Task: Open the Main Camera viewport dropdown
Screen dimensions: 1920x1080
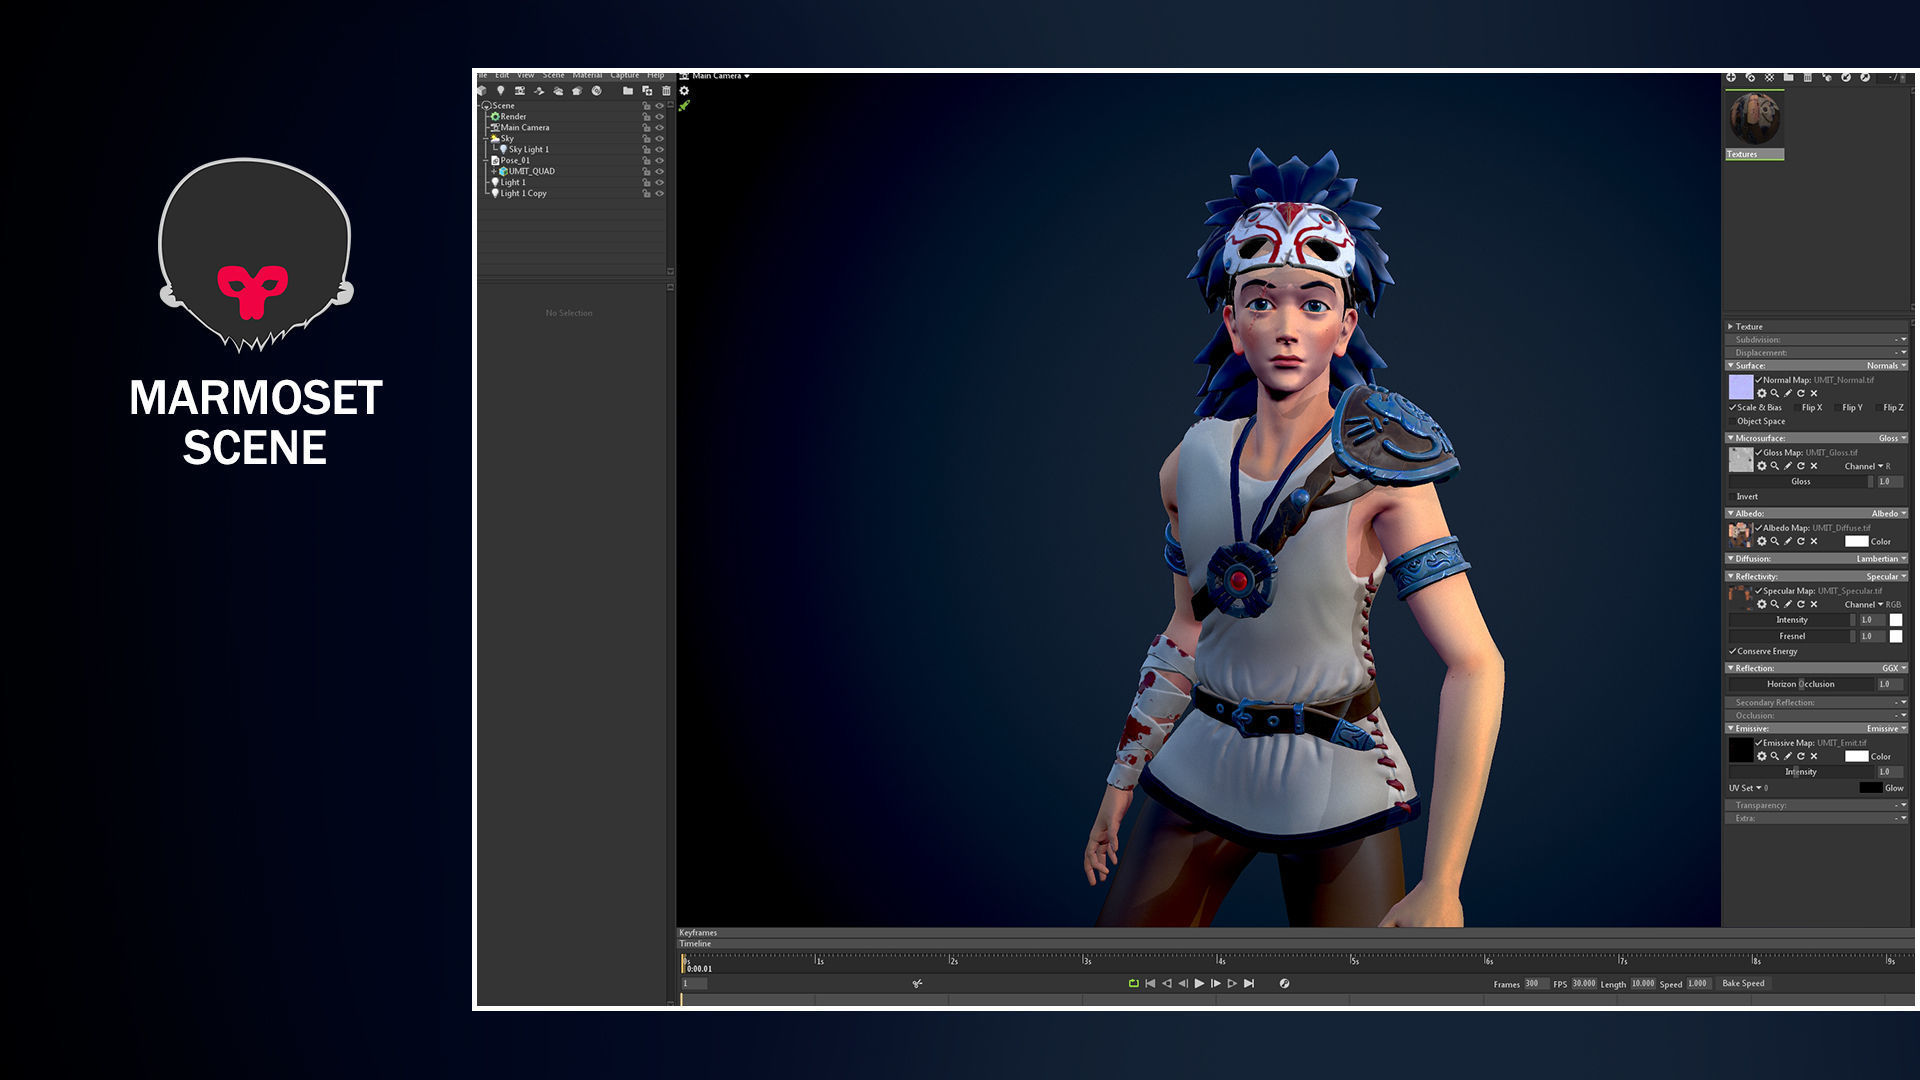Action: 721,76
